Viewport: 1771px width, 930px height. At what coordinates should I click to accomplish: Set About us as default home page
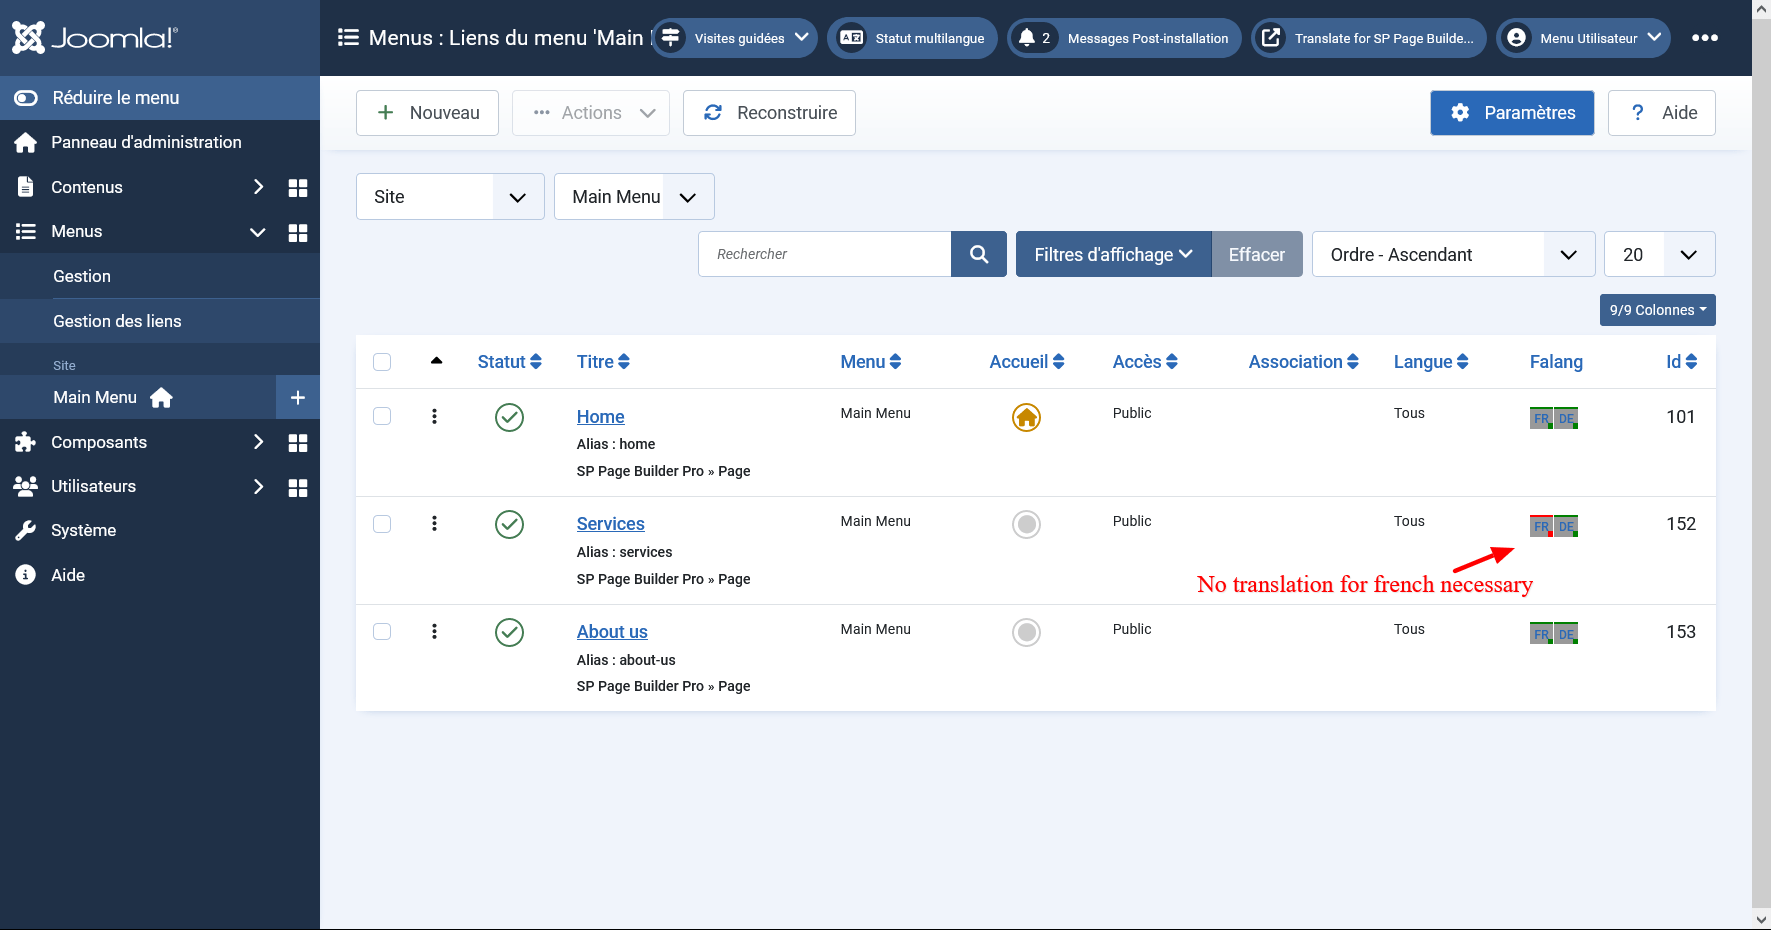(1026, 632)
